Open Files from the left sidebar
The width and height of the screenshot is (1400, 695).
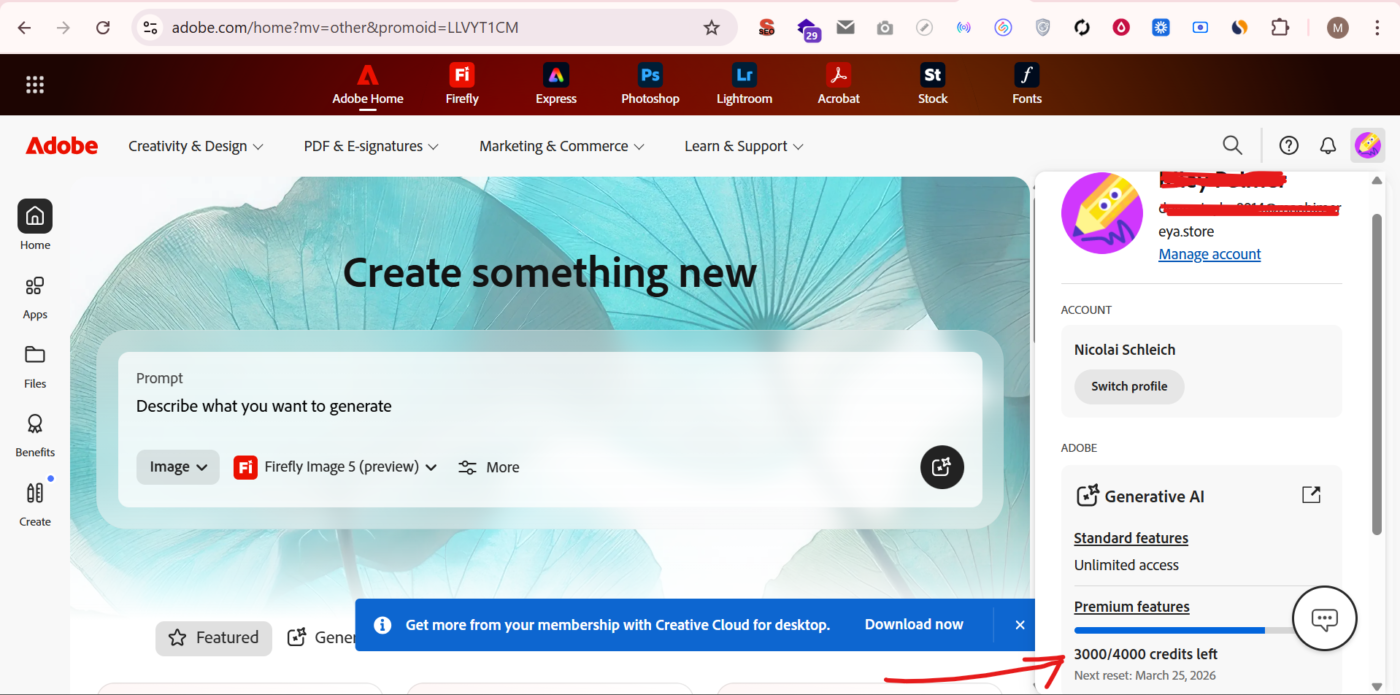coord(34,365)
